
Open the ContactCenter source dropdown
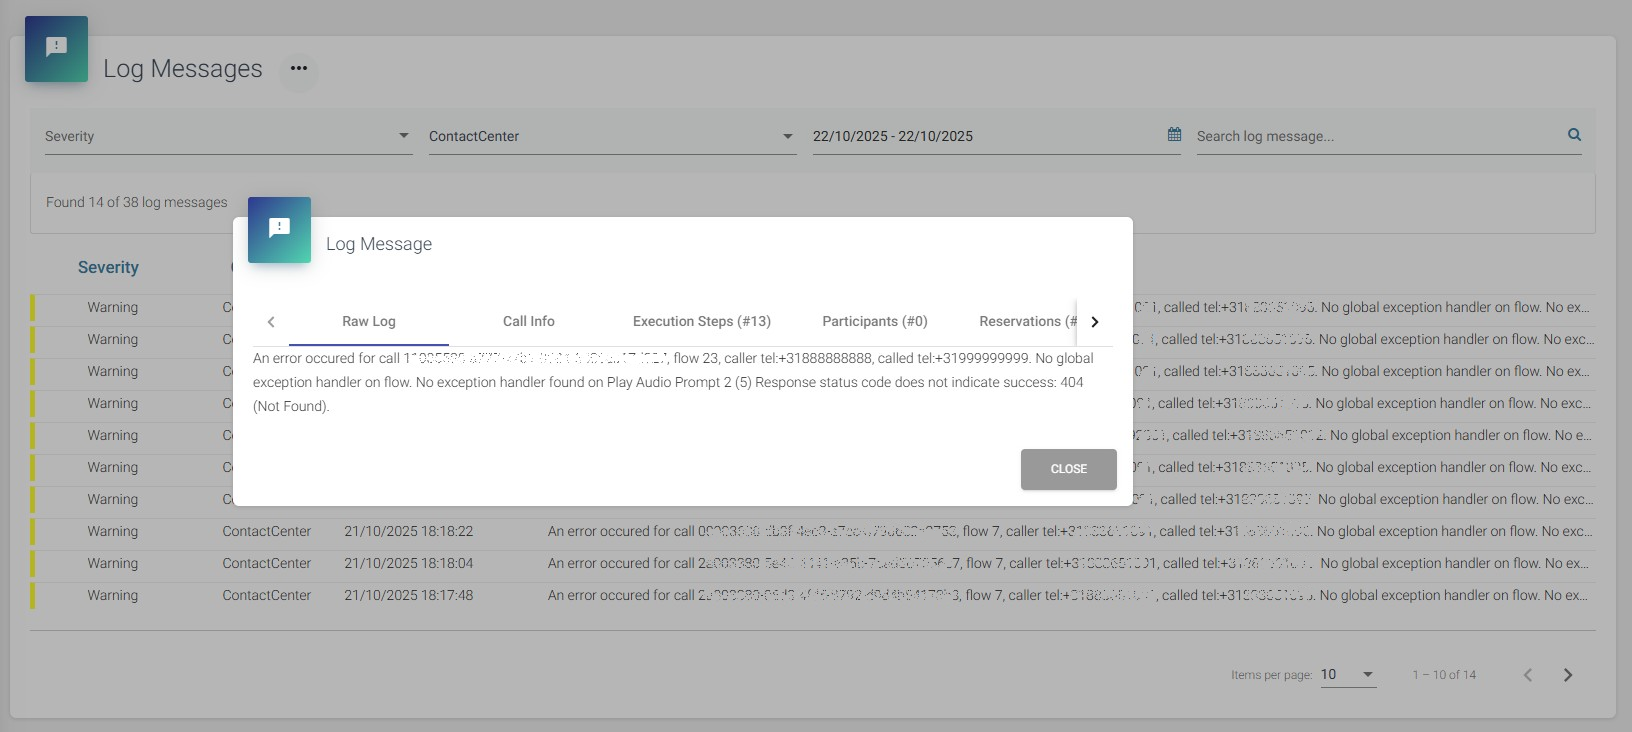[611, 136]
